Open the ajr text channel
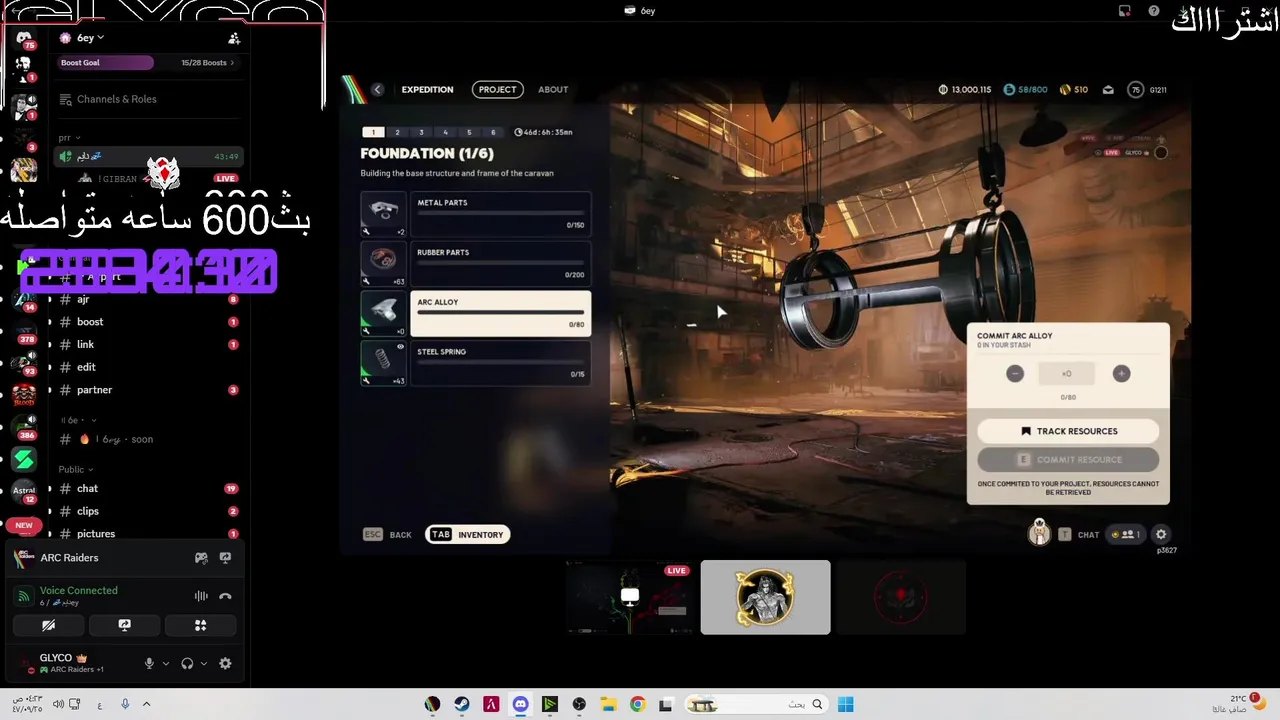Viewport: 1280px width, 720px height. click(147, 299)
